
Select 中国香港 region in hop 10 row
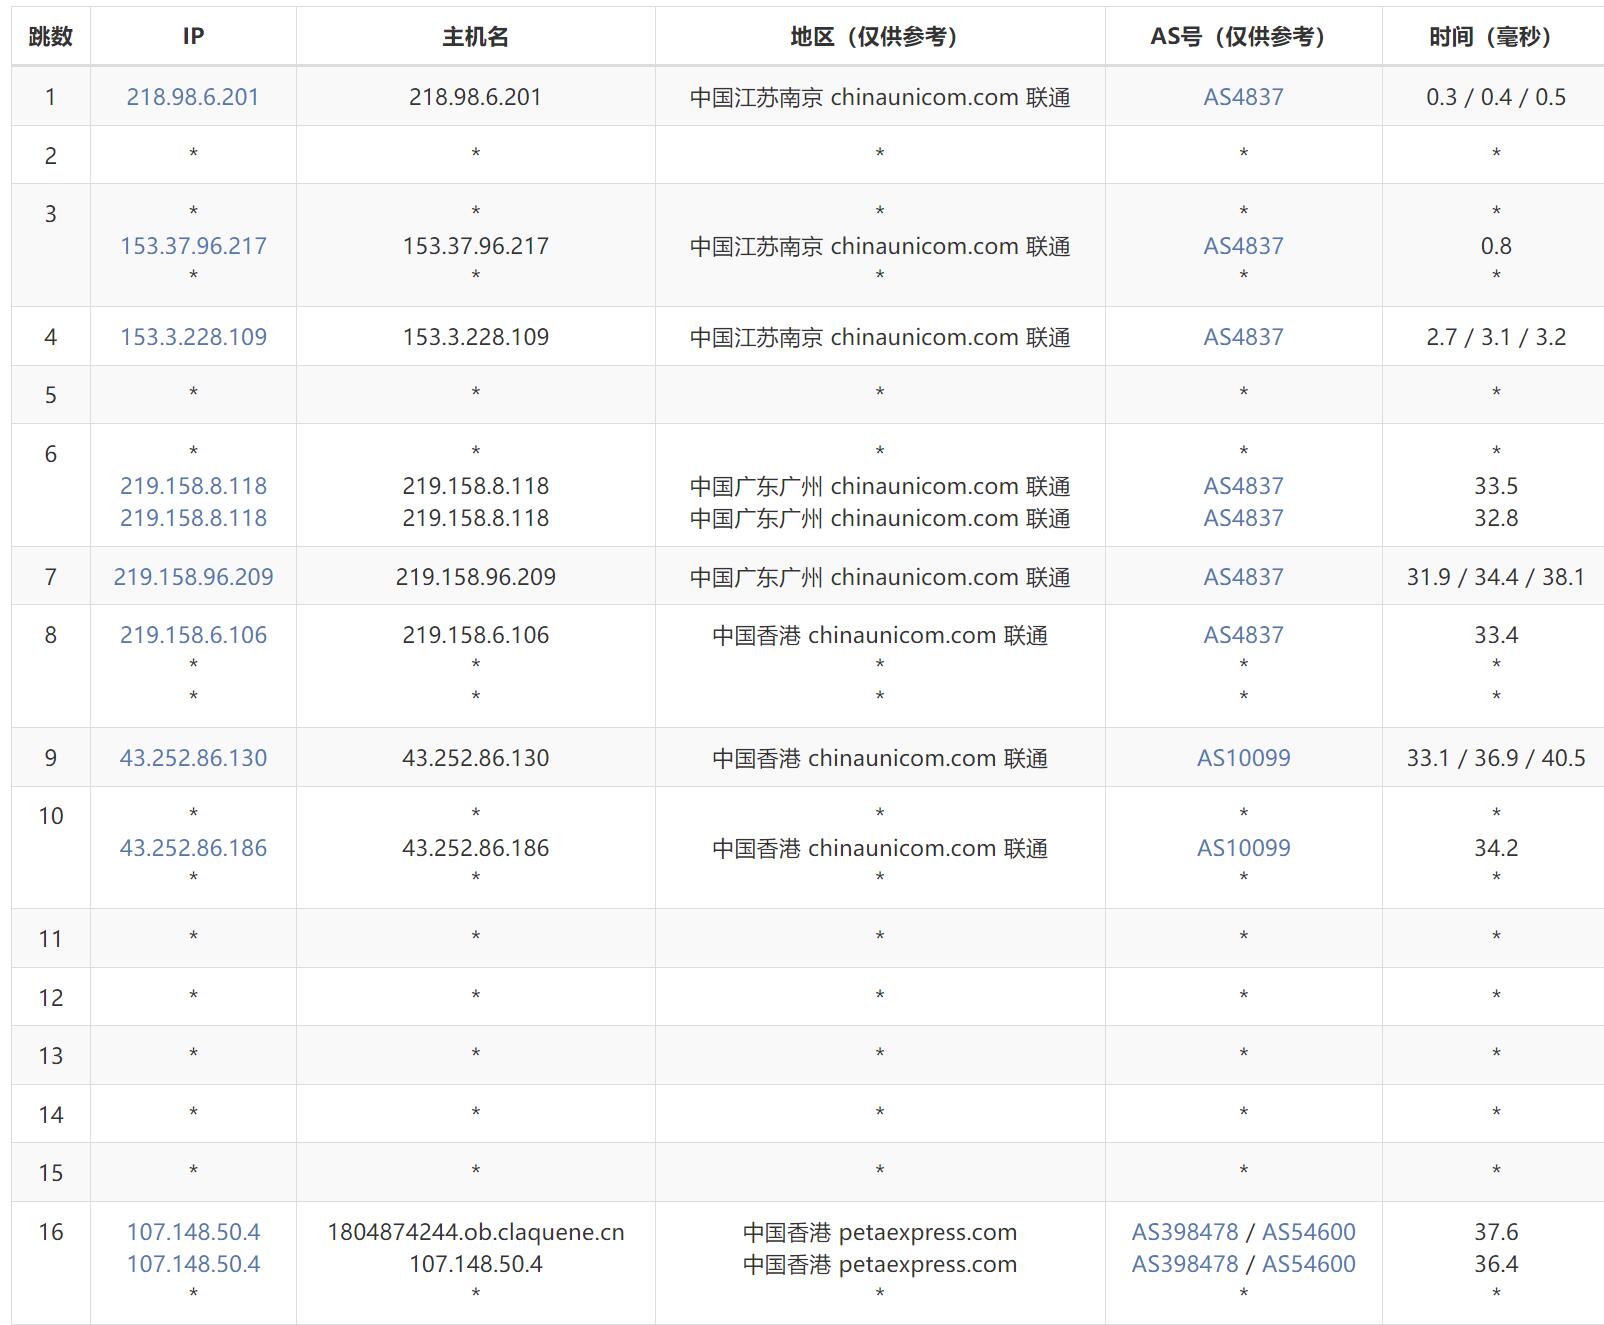[x=880, y=848]
